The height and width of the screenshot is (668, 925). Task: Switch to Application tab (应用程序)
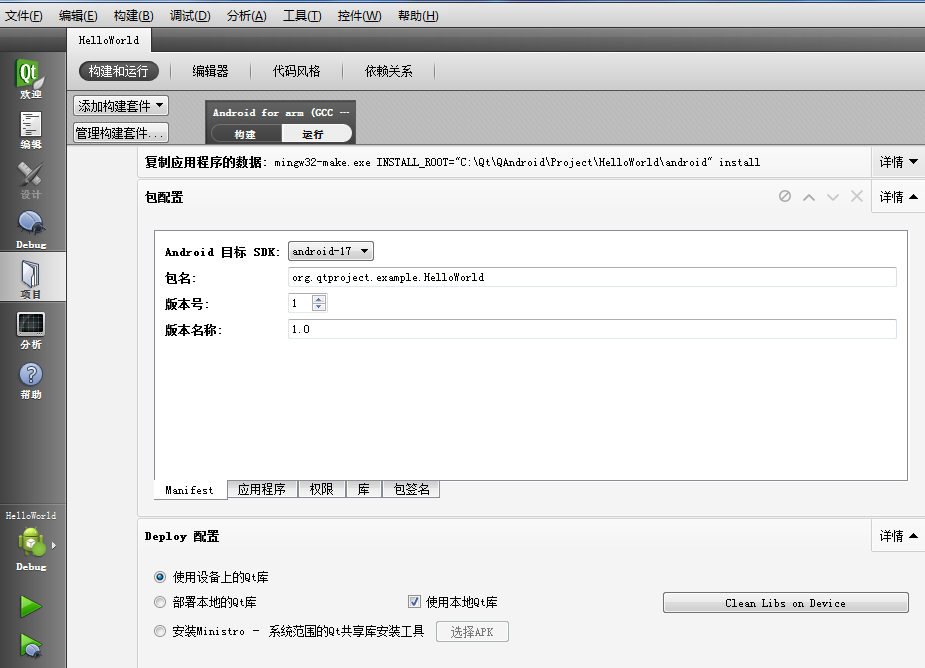[x=262, y=489]
